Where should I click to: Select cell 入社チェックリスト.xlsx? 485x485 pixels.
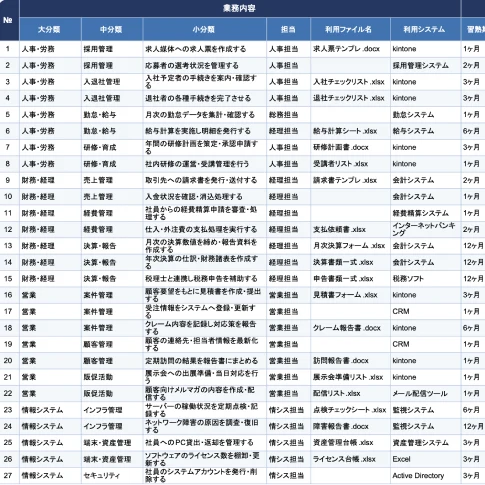[350, 82]
